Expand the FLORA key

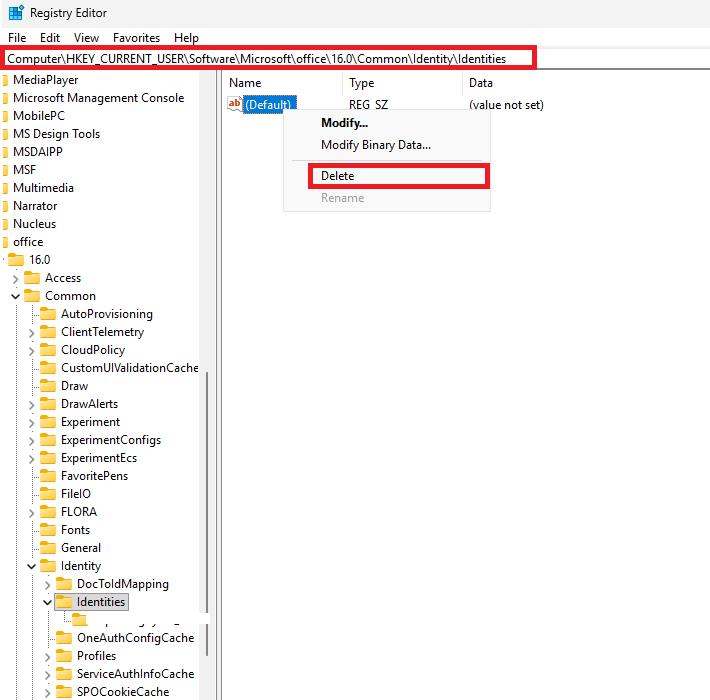coord(31,513)
